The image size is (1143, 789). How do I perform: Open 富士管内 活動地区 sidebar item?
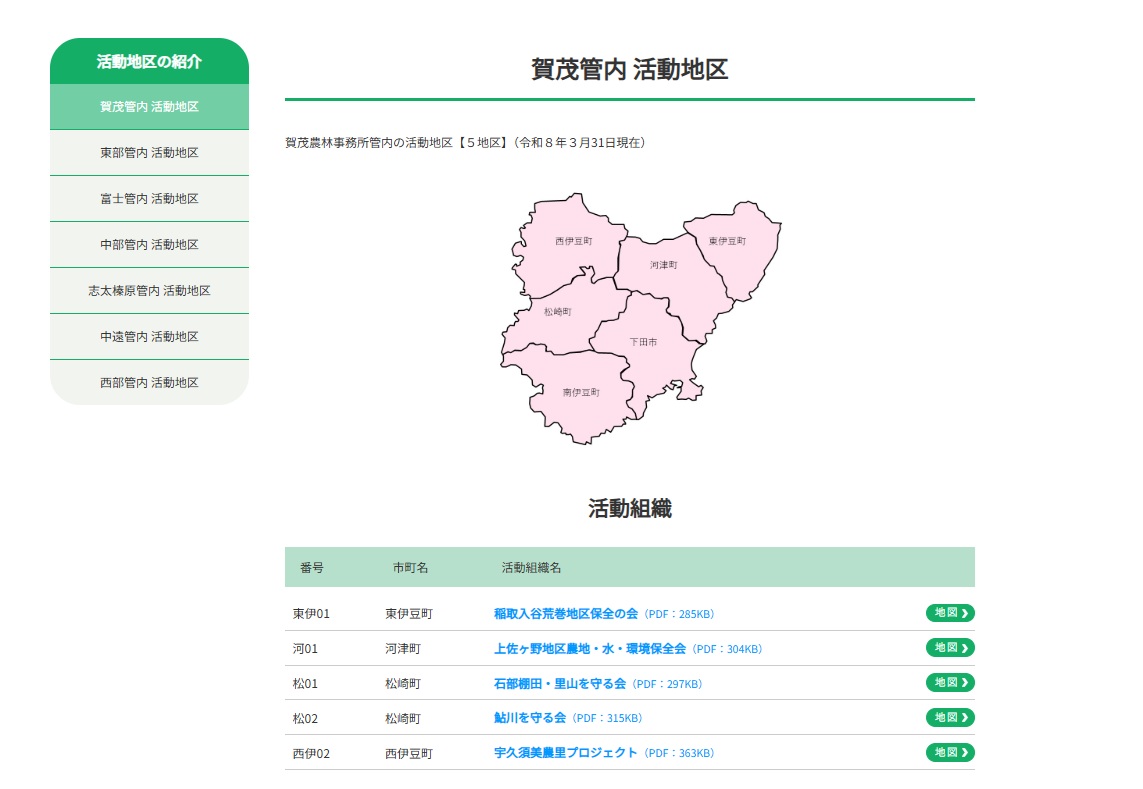click(149, 198)
